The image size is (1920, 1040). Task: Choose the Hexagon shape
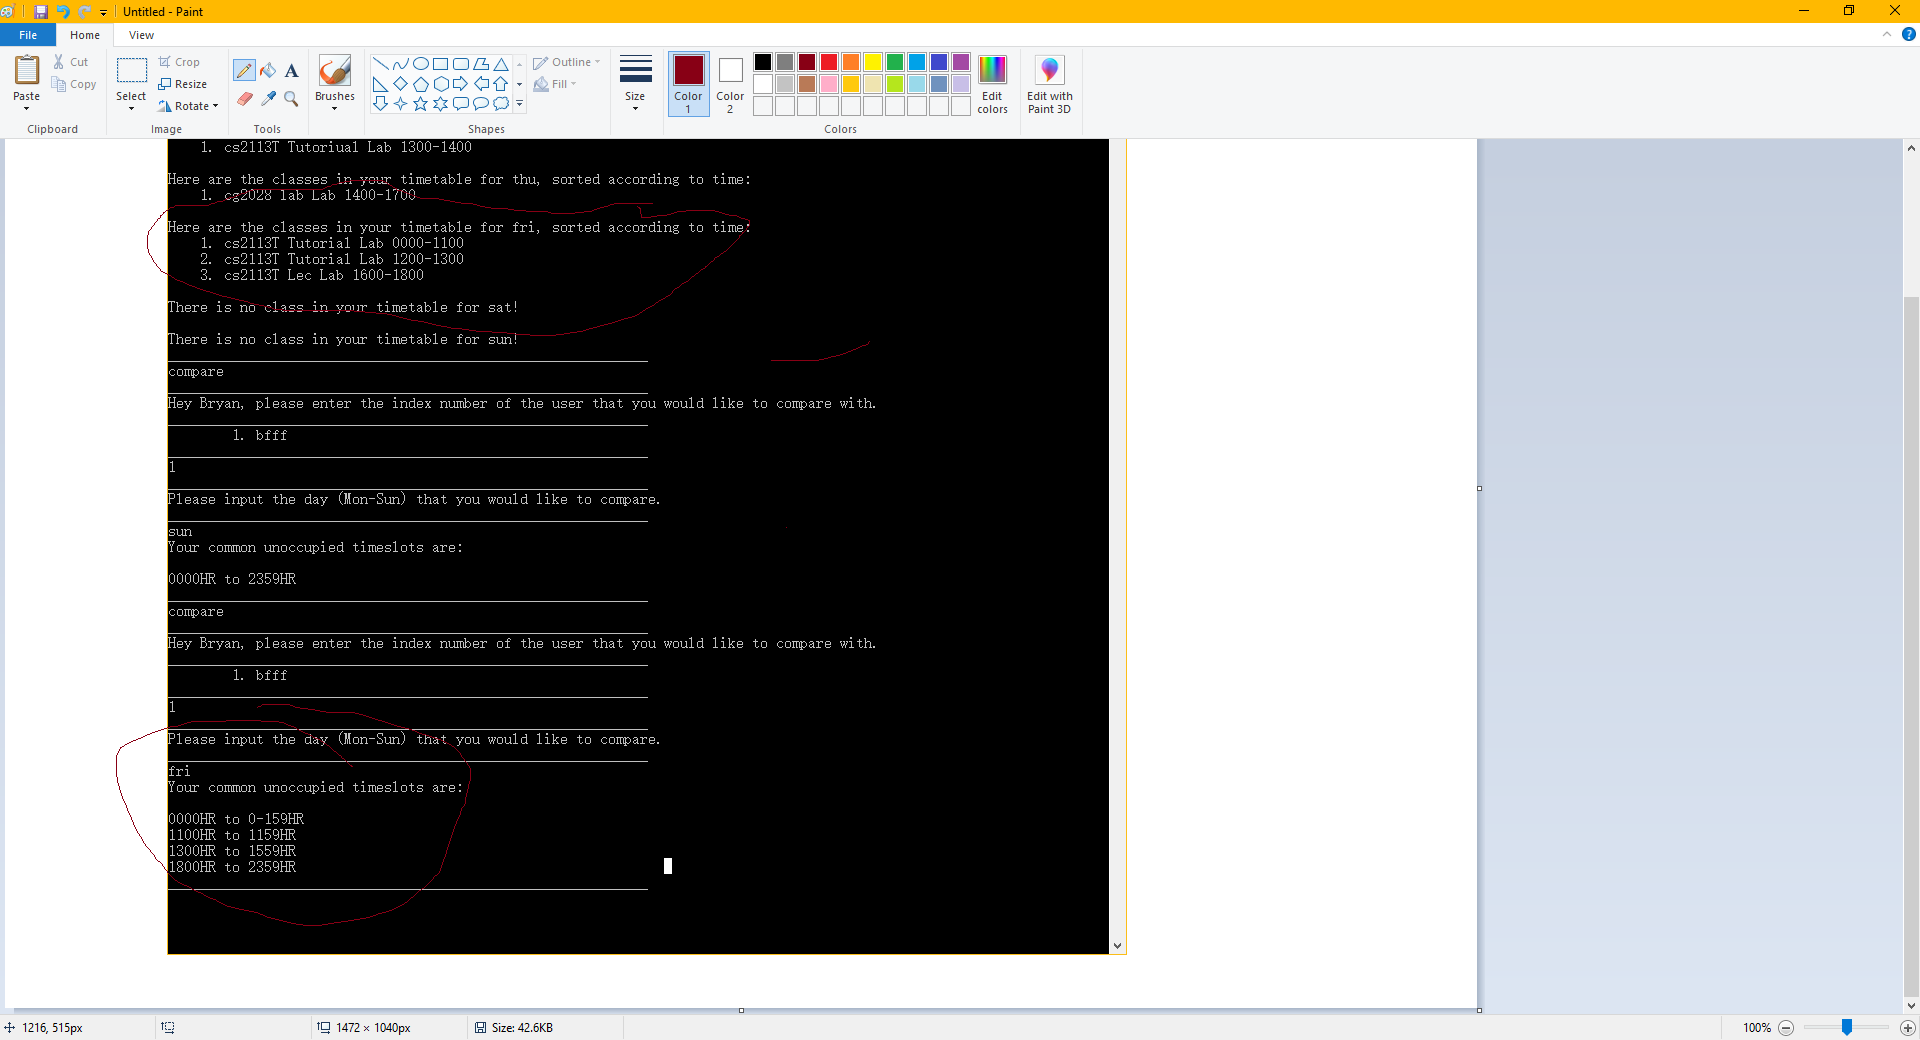(x=440, y=83)
